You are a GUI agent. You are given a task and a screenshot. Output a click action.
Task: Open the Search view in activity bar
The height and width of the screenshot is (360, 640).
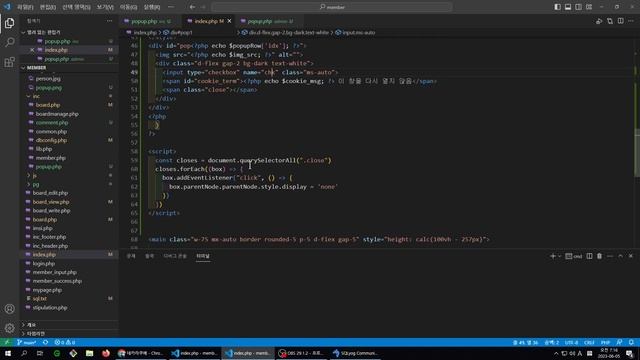coord(9,42)
